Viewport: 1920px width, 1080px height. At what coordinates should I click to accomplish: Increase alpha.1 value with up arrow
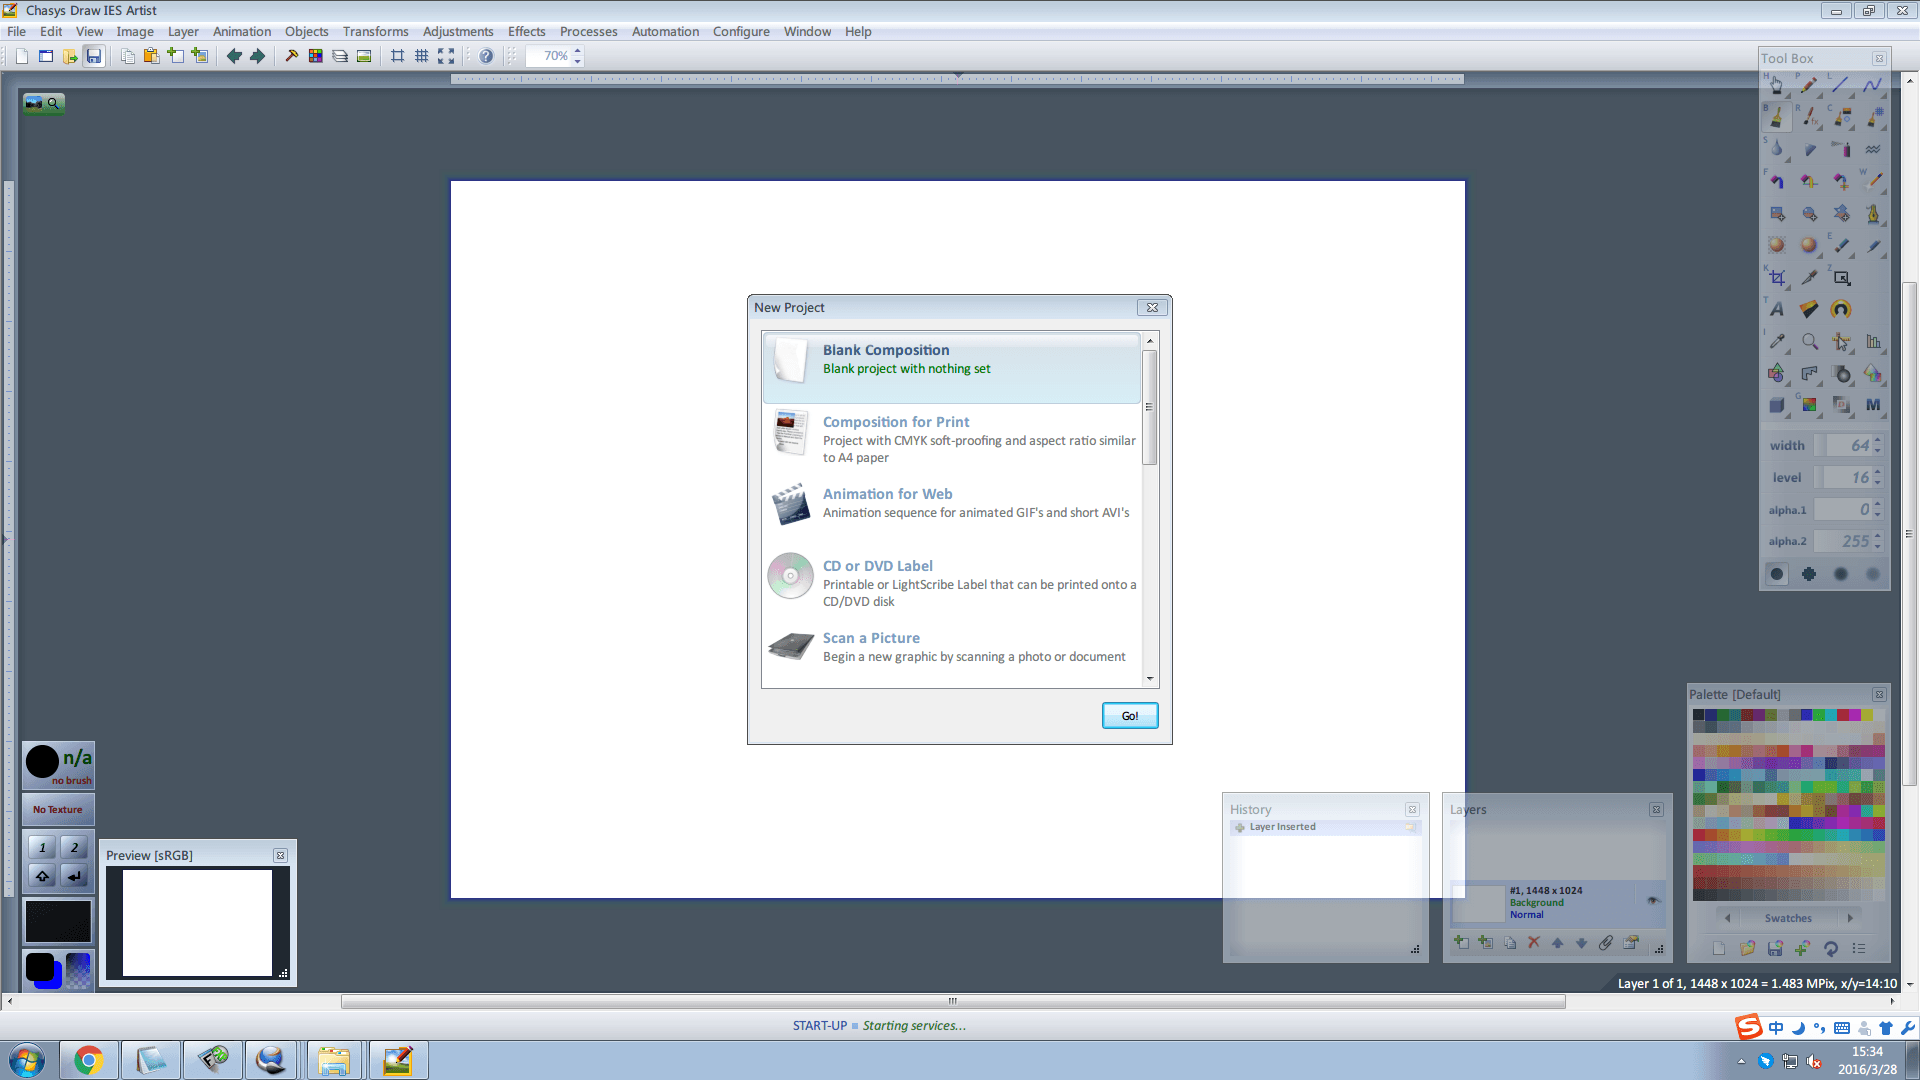point(1878,504)
